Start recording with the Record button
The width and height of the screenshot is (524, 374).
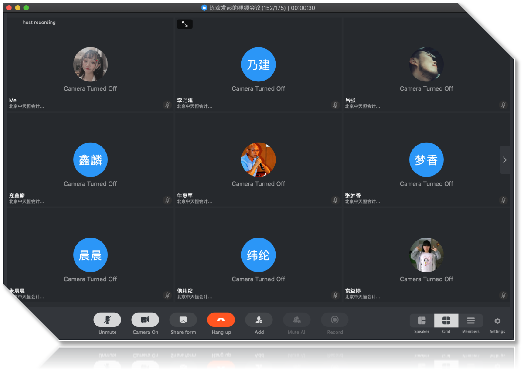pos(335,320)
